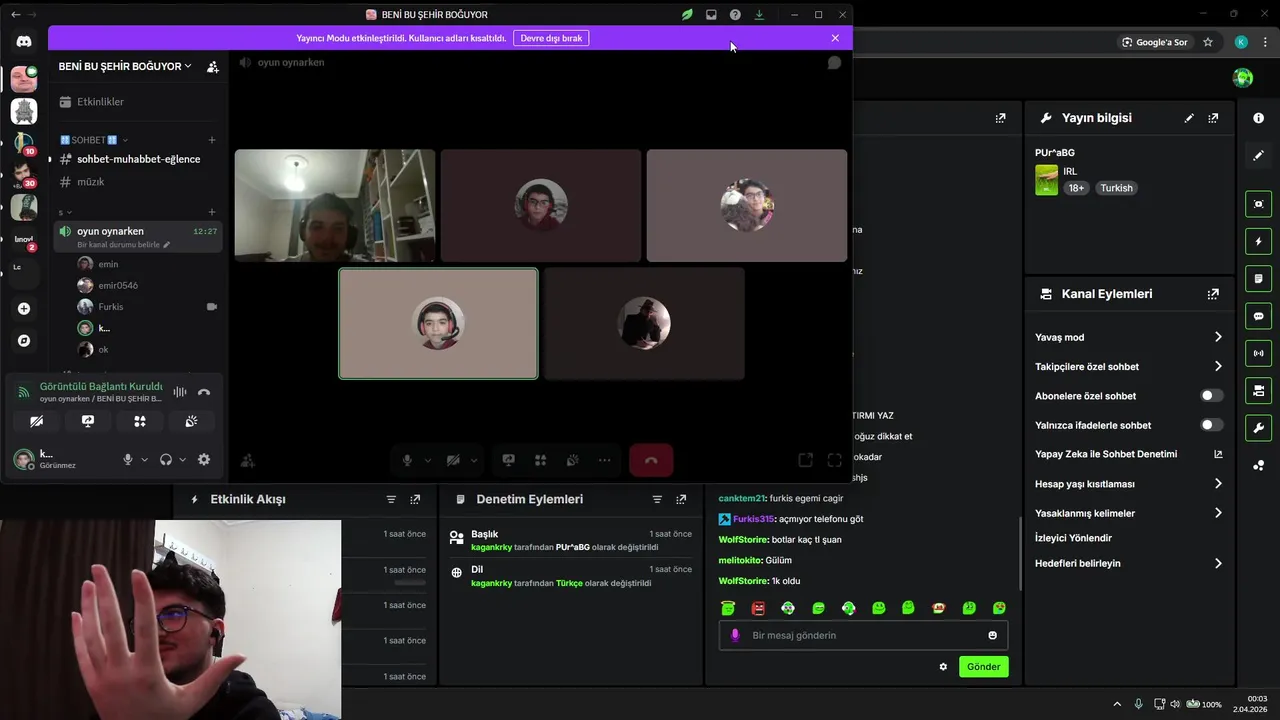Open Discord user settings gear
The height and width of the screenshot is (720, 1280).
click(204, 460)
